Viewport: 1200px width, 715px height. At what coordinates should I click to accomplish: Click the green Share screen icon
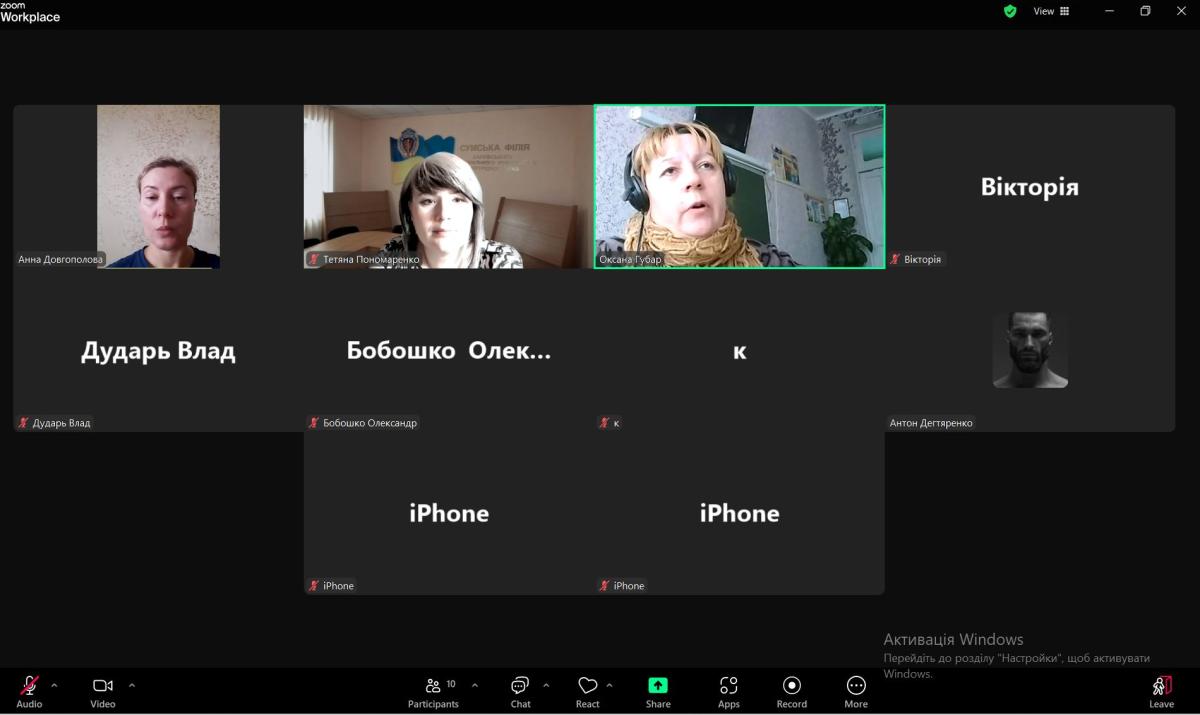coord(658,686)
